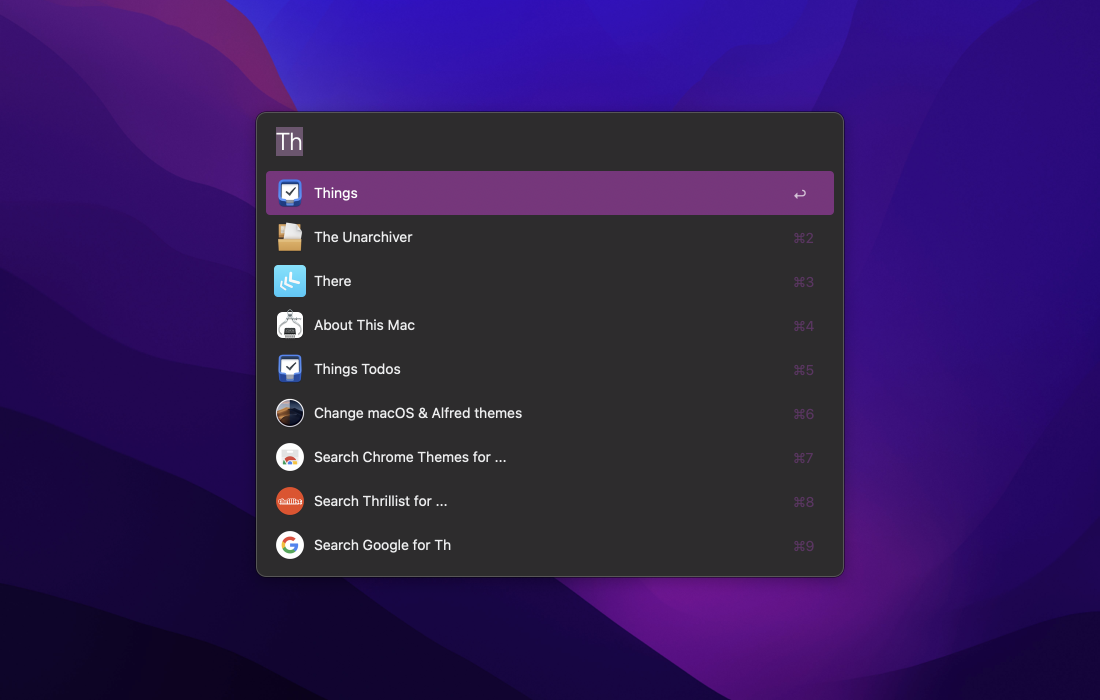
Task: Click the Thrillist red icon
Action: tap(290, 501)
